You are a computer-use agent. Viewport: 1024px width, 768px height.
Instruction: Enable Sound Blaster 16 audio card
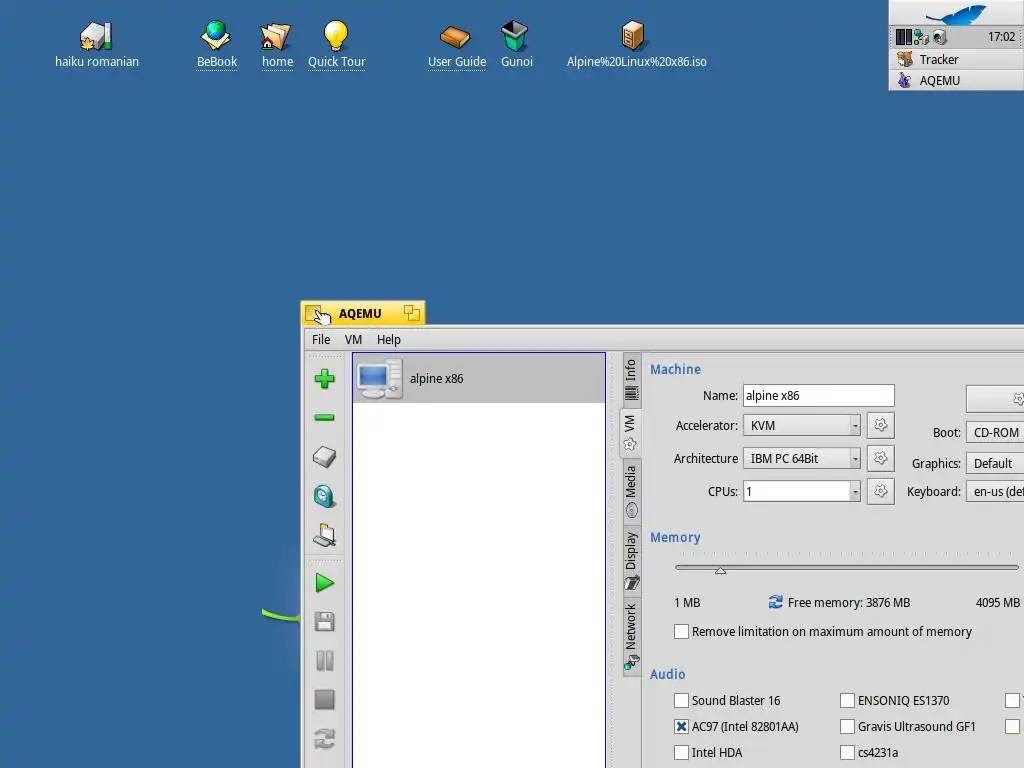coord(681,701)
